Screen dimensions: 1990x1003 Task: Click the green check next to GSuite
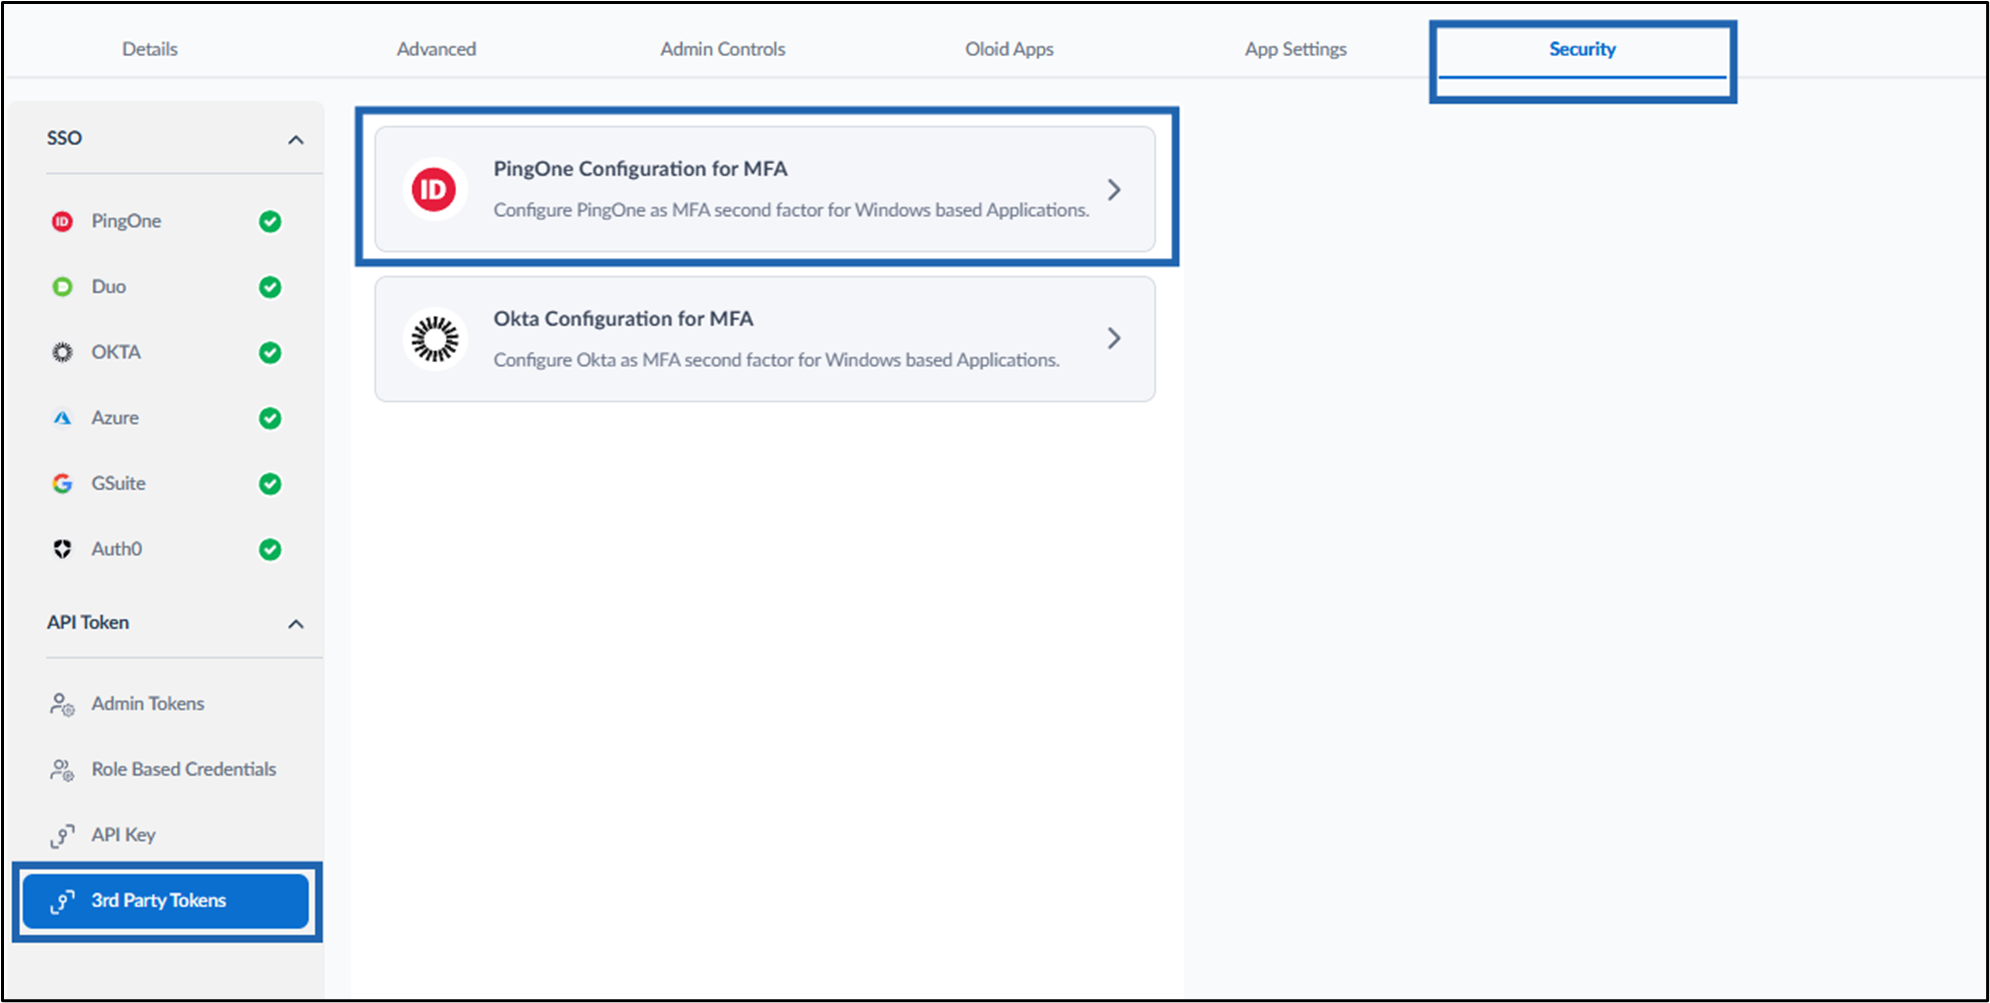(270, 484)
